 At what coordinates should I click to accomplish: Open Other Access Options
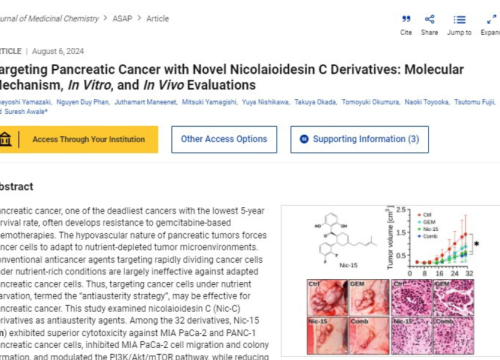point(224,139)
